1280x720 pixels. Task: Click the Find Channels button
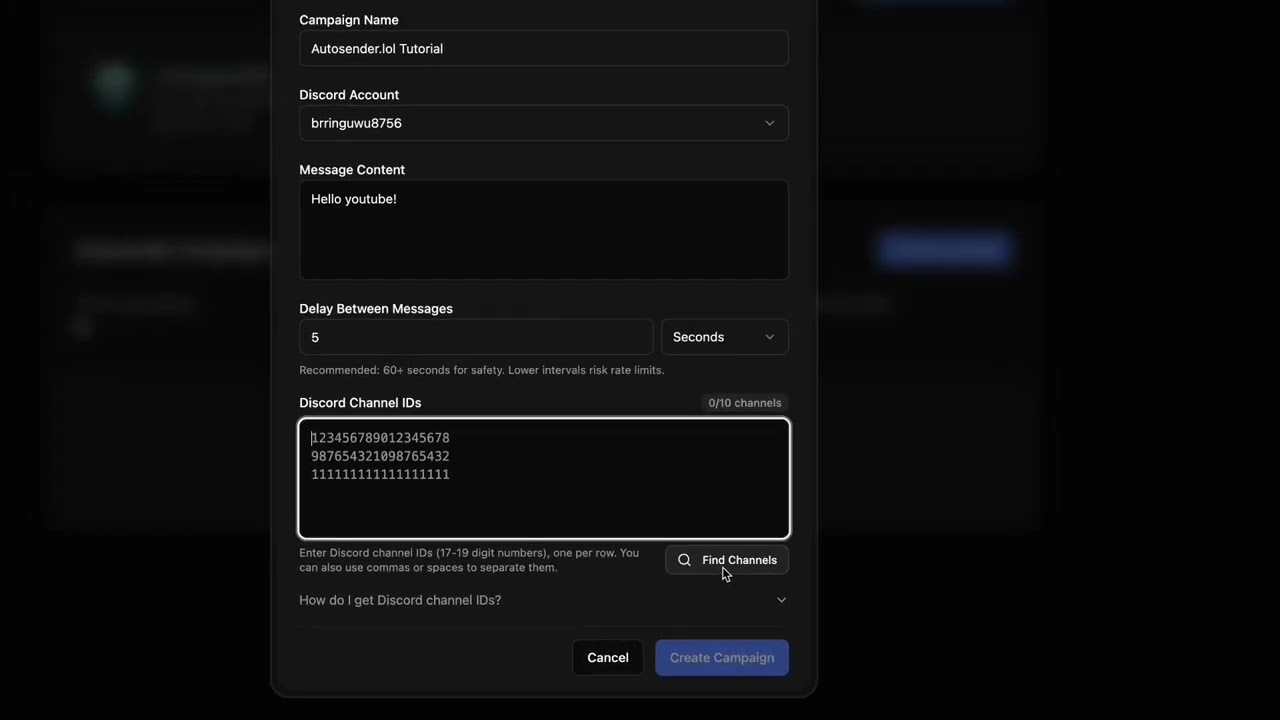[727, 560]
